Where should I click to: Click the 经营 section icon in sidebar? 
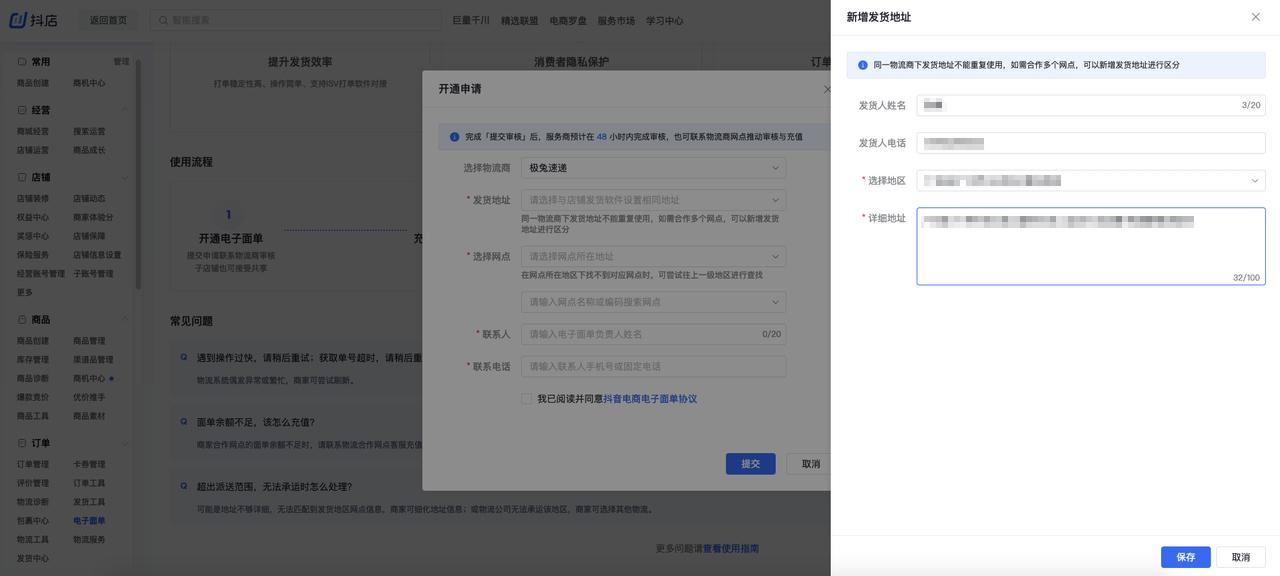click(x=22, y=110)
